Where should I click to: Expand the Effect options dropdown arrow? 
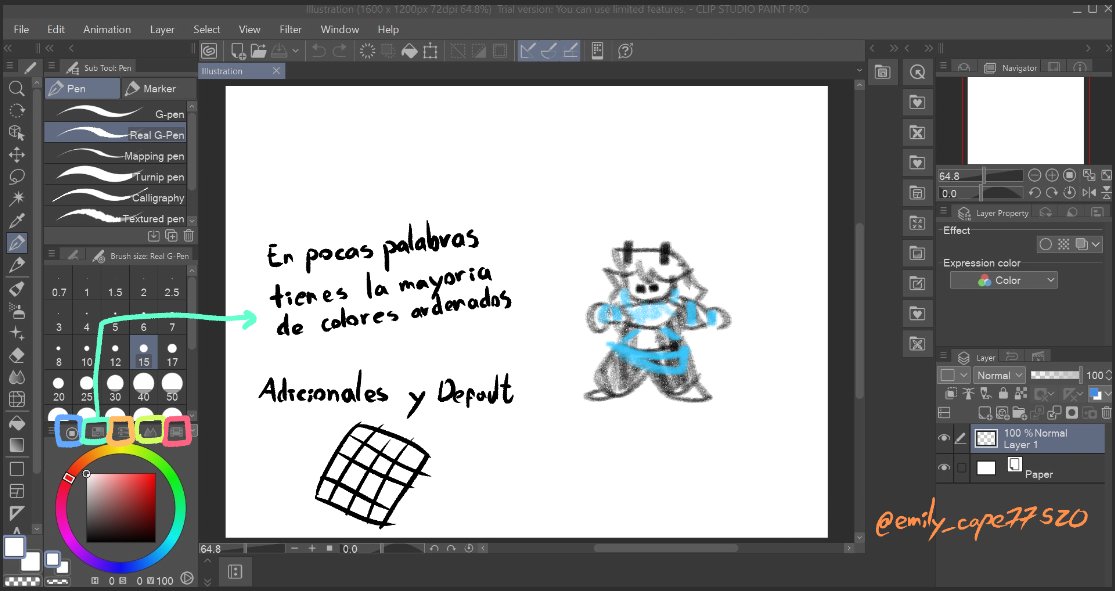[x=1096, y=244]
